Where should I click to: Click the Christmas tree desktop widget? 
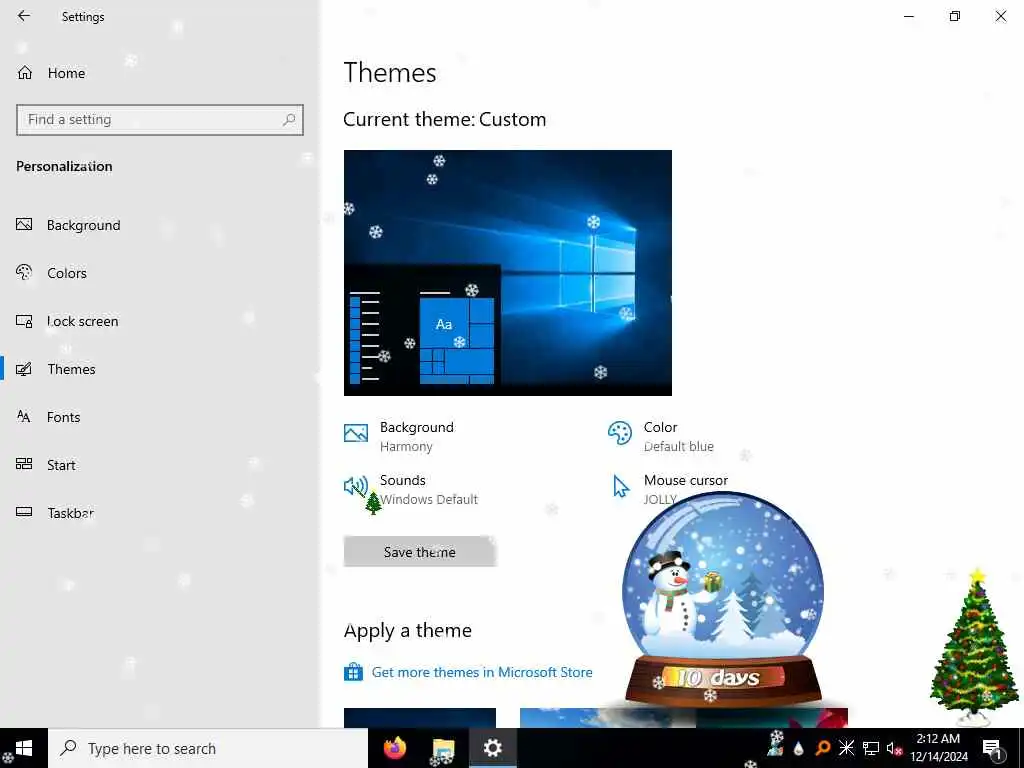(974, 647)
